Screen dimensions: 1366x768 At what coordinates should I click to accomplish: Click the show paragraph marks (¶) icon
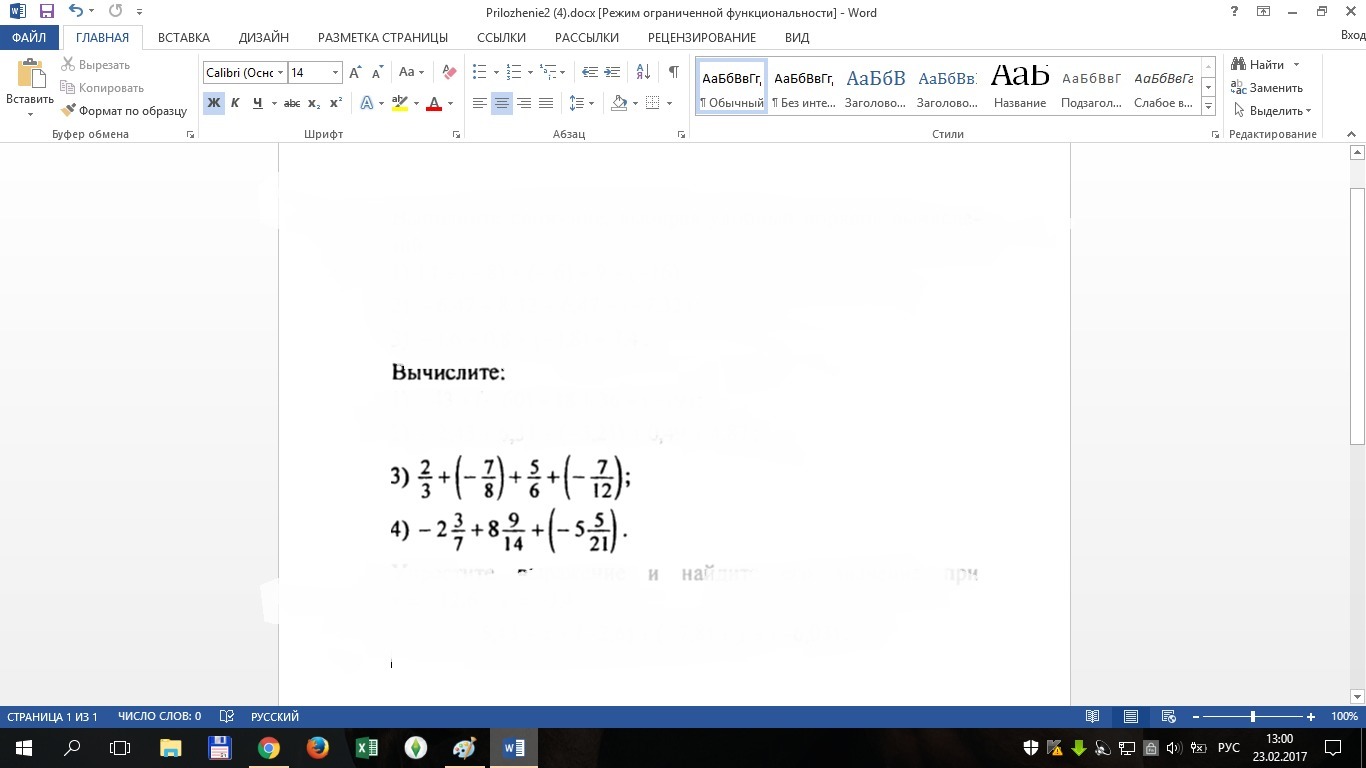(673, 72)
